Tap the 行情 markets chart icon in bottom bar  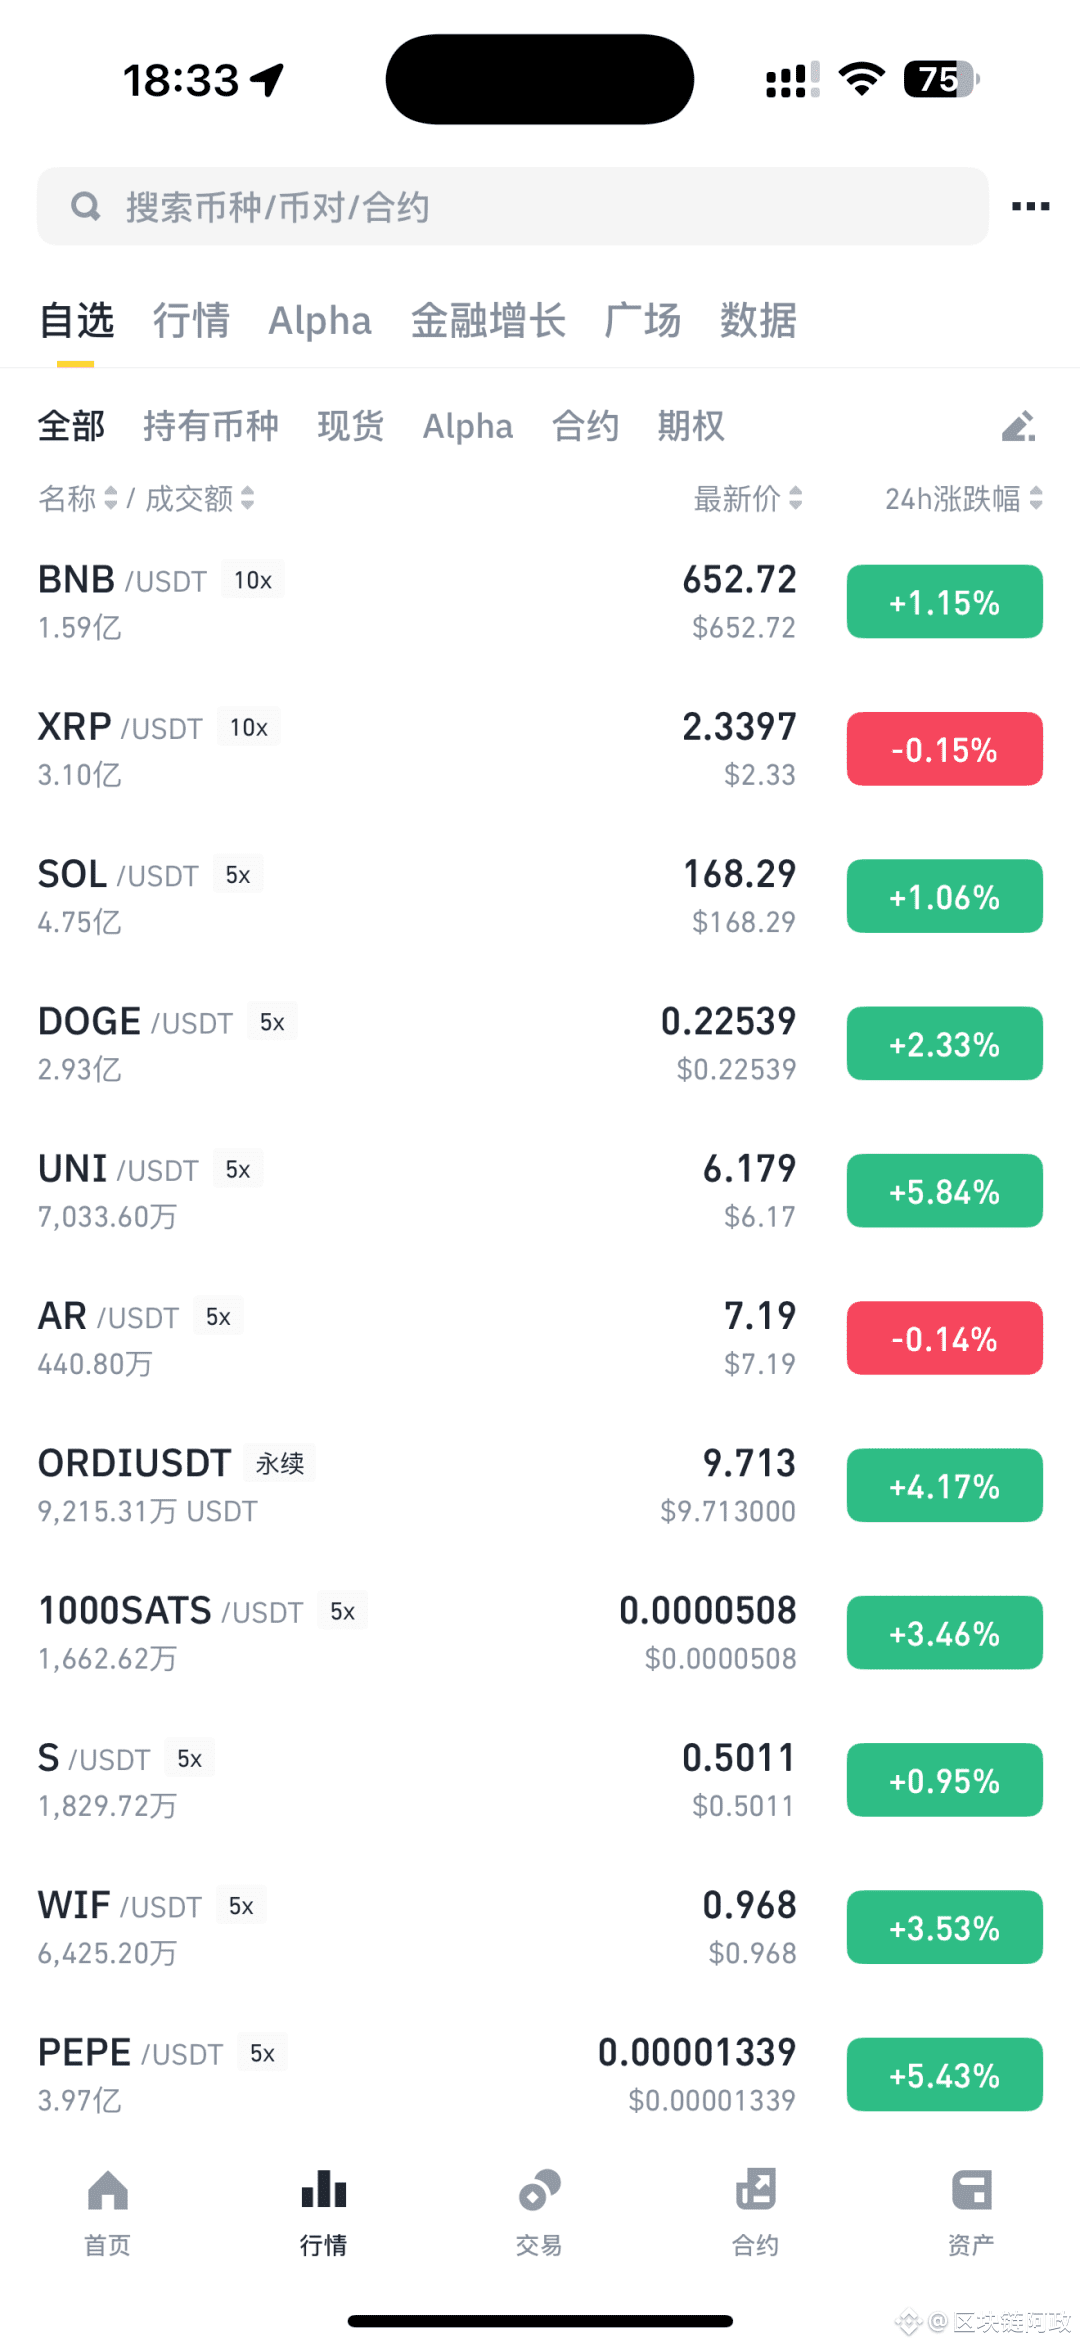324,2190
